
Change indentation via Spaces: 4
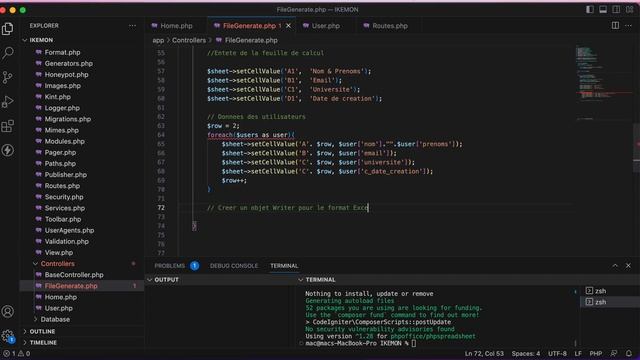point(526,353)
